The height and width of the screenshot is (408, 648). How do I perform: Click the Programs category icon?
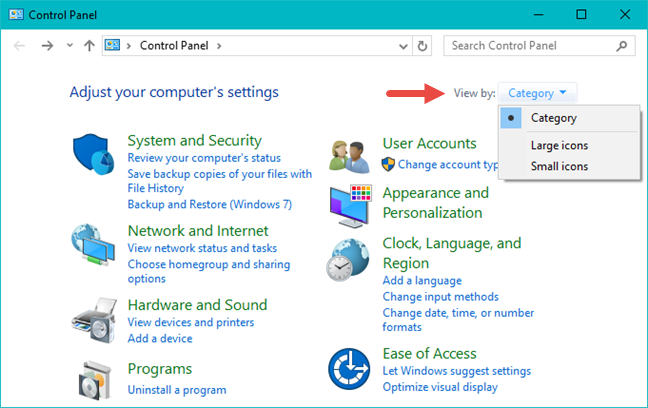pyautogui.click(x=95, y=378)
